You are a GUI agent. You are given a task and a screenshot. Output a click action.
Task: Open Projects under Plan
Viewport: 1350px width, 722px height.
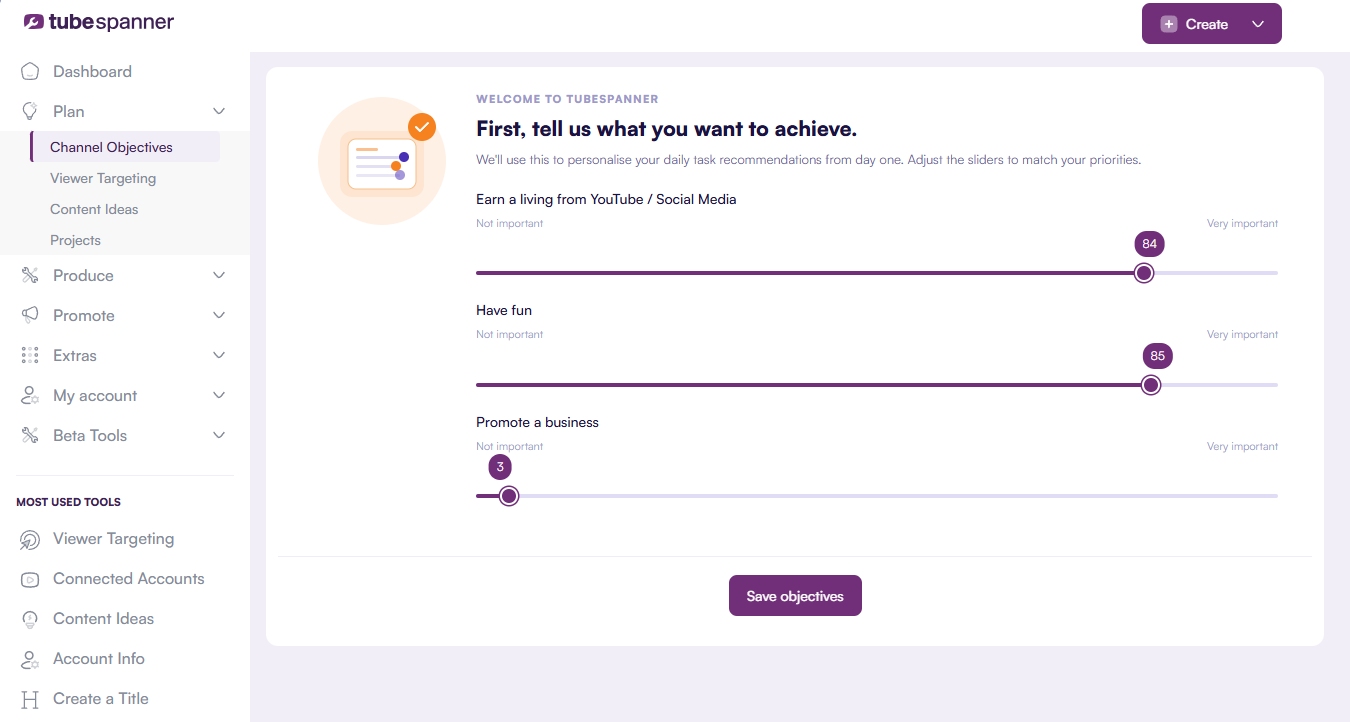click(x=75, y=240)
